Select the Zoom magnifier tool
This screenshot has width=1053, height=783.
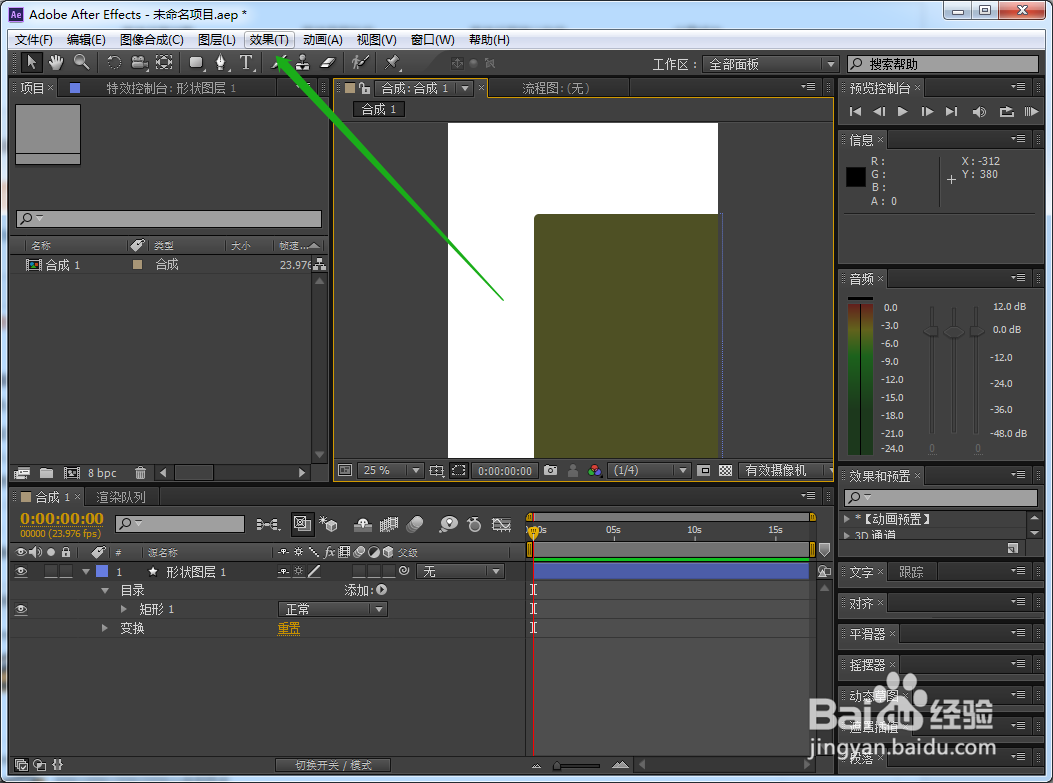pos(81,63)
